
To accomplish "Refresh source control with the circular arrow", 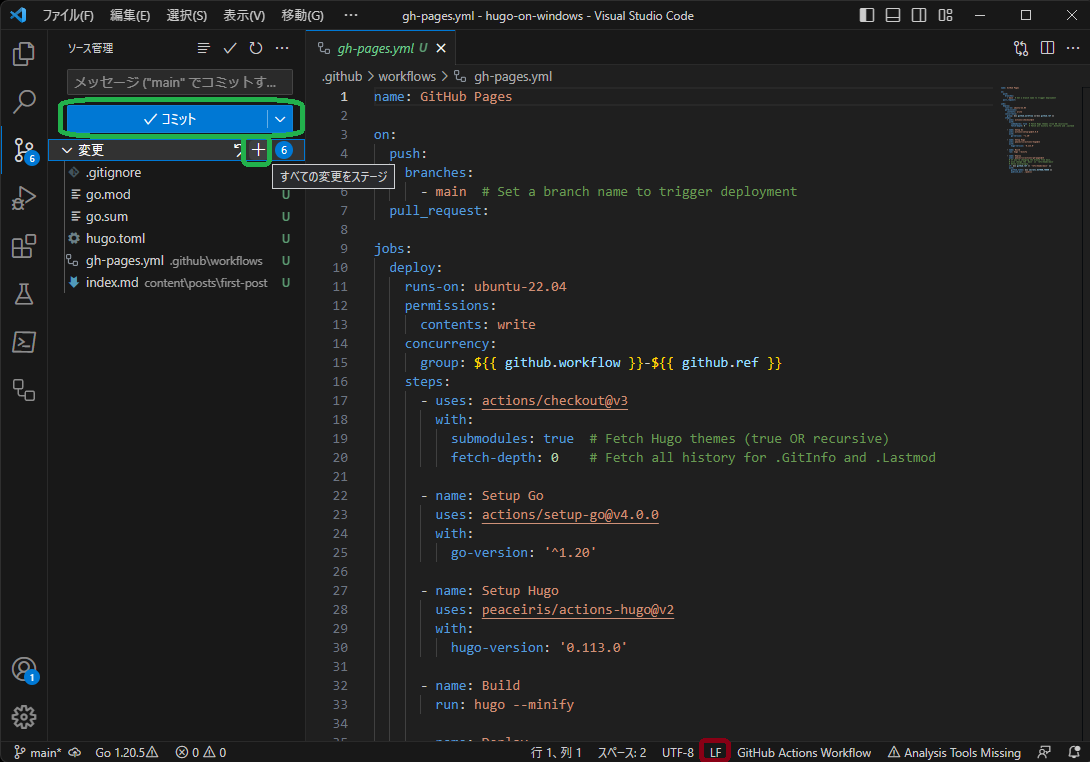I will (256, 48).
